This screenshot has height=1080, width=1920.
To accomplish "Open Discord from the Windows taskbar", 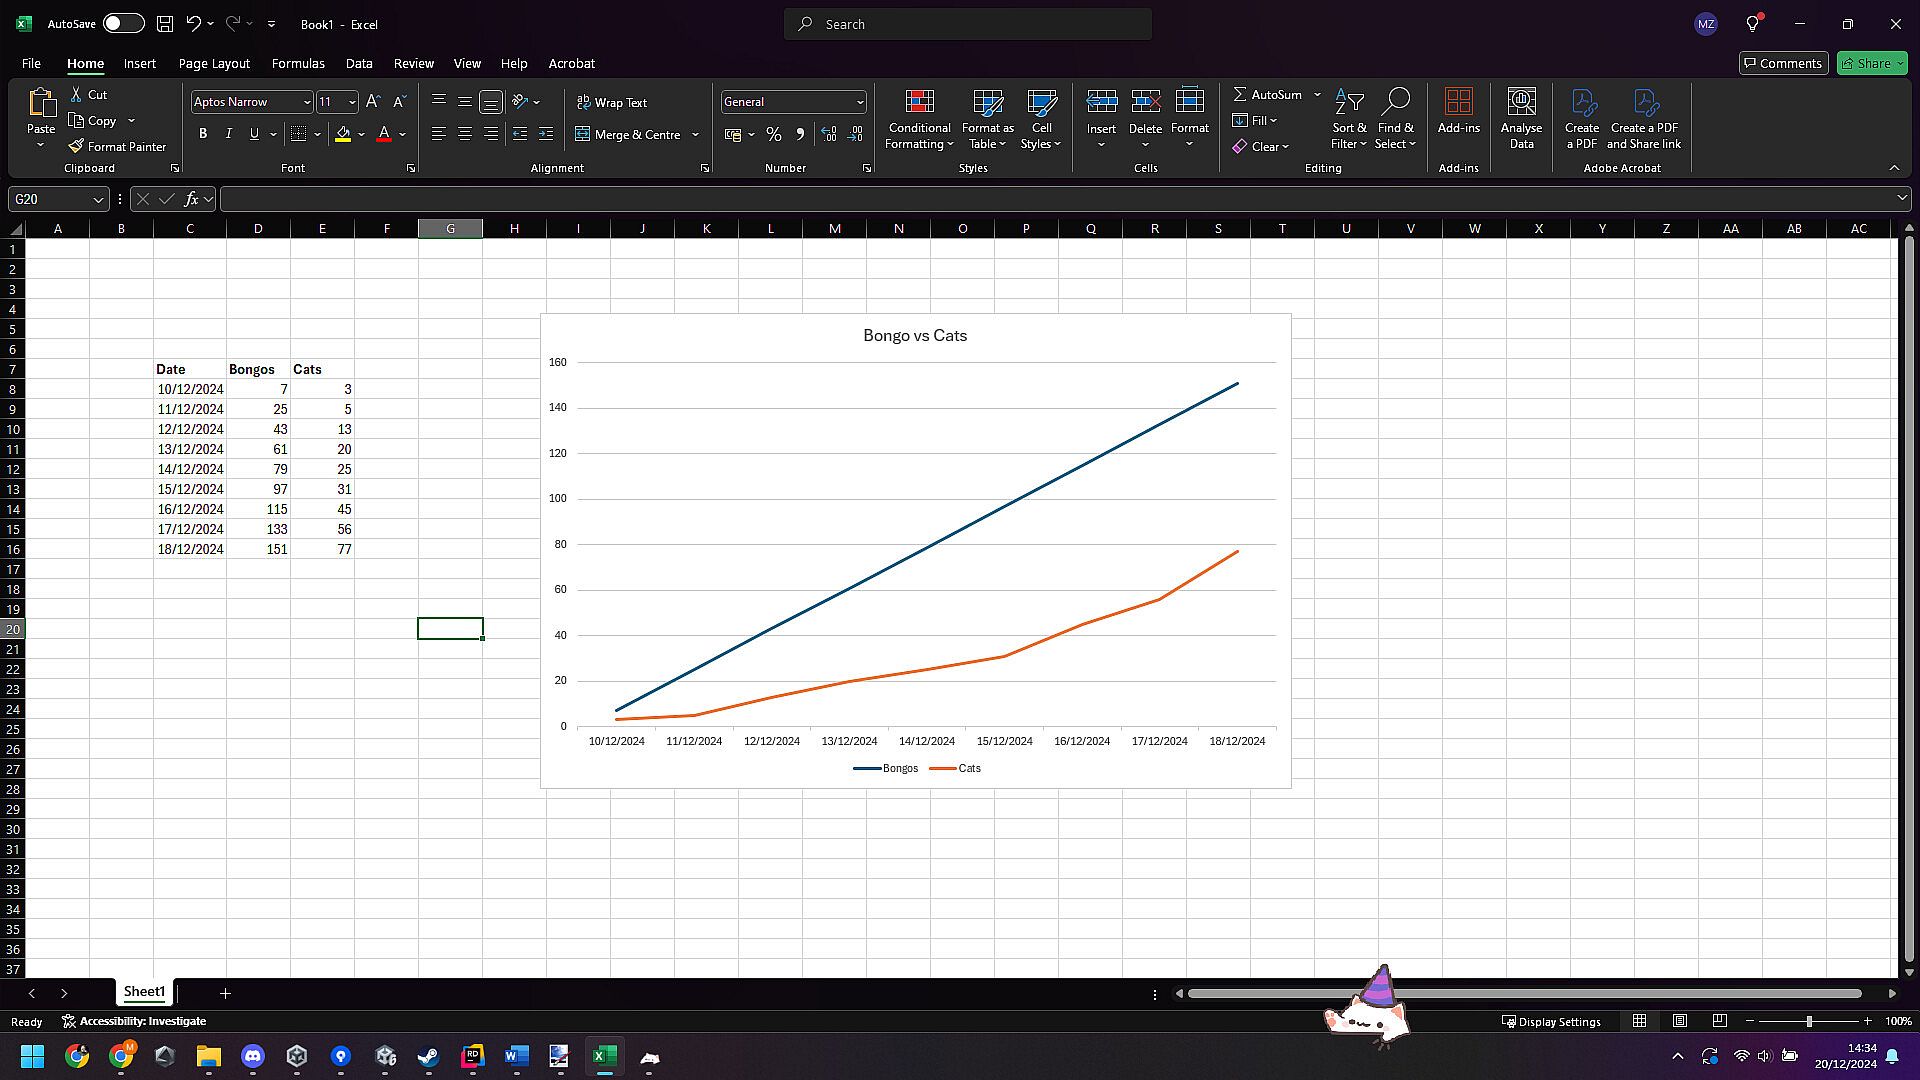I will pyautogui.click(x=253, y=1056).
